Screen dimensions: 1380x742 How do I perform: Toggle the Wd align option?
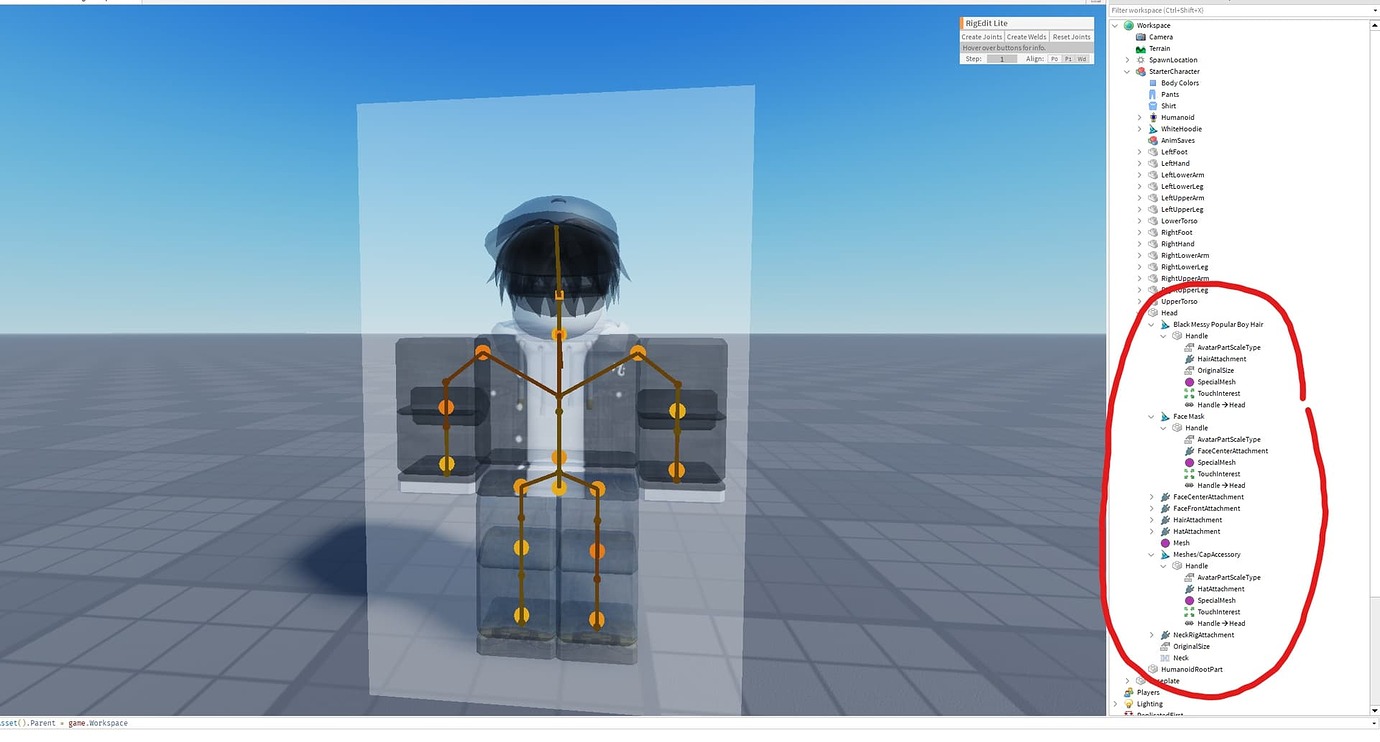(1082, 58)
